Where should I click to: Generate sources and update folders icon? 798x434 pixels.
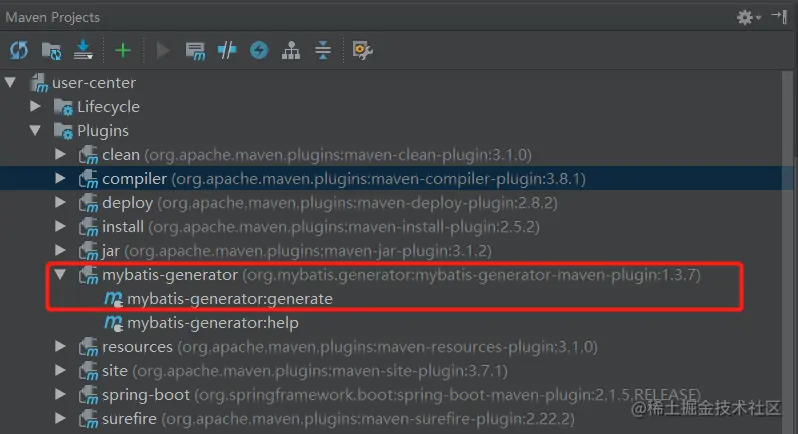click(51, 50)
